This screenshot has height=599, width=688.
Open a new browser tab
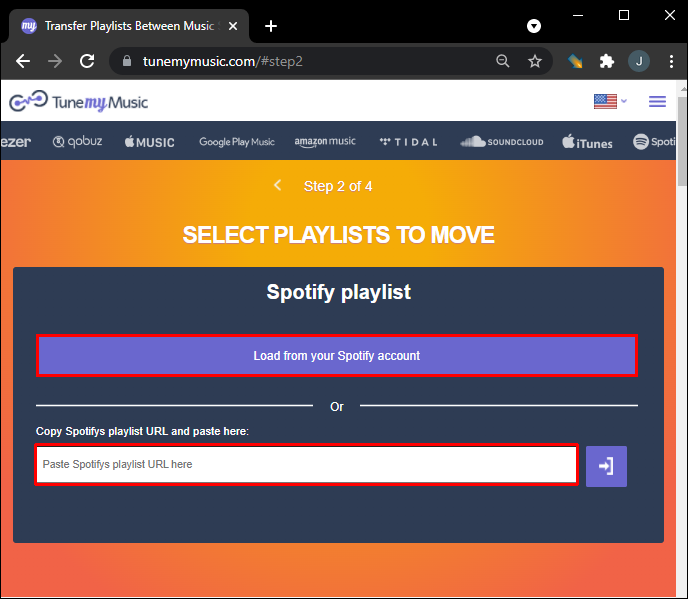[x=270, y=26]
